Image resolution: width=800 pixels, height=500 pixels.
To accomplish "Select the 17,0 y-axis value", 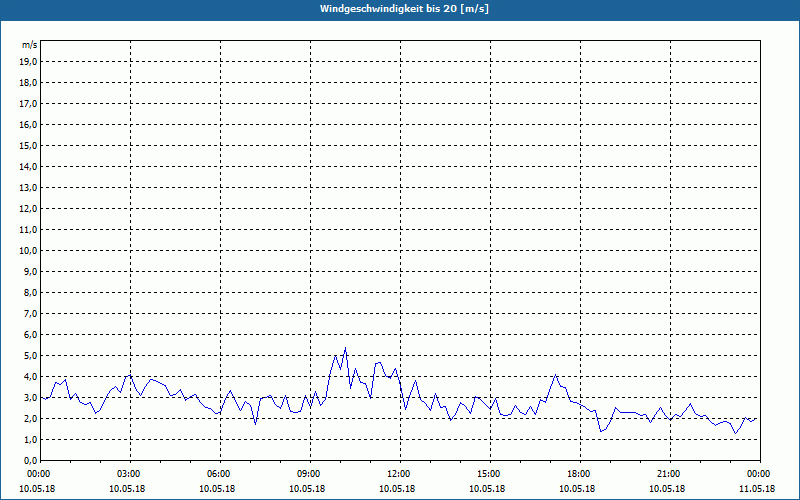I will 28,104.
